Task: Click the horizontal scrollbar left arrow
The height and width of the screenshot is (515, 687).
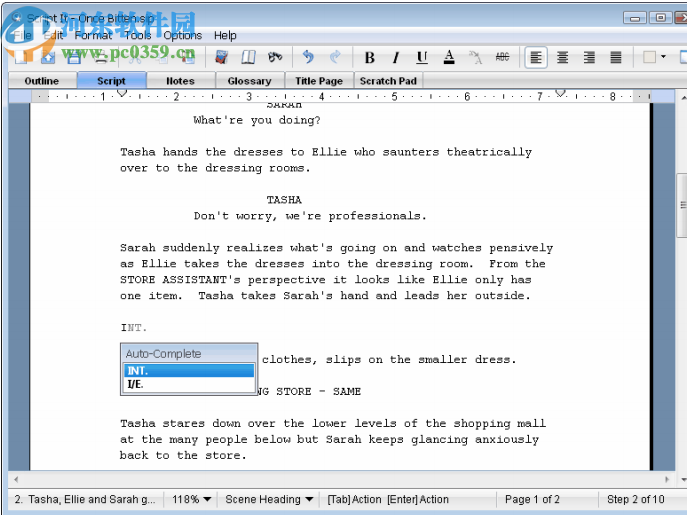Action: pos(16,479)
